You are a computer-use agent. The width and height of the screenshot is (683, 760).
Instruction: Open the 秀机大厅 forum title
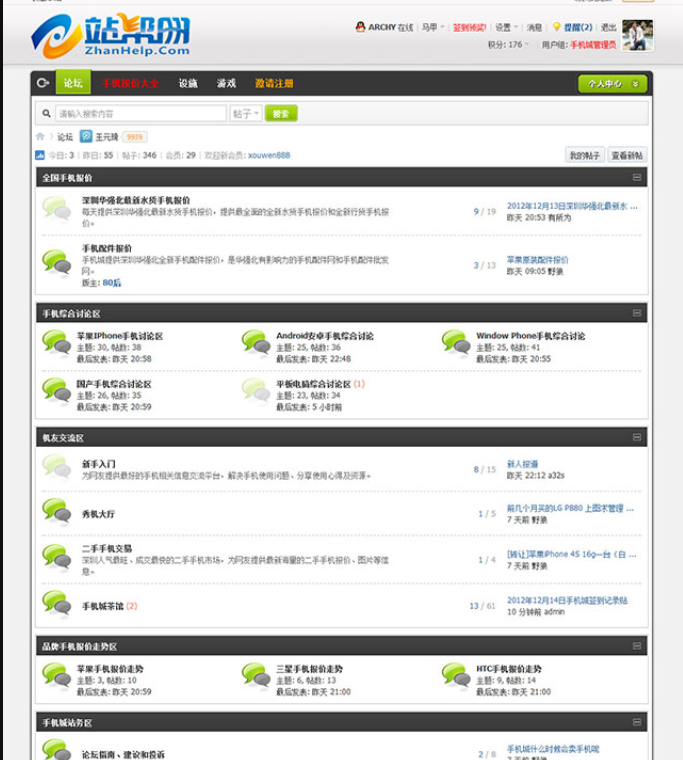(98, 514)
